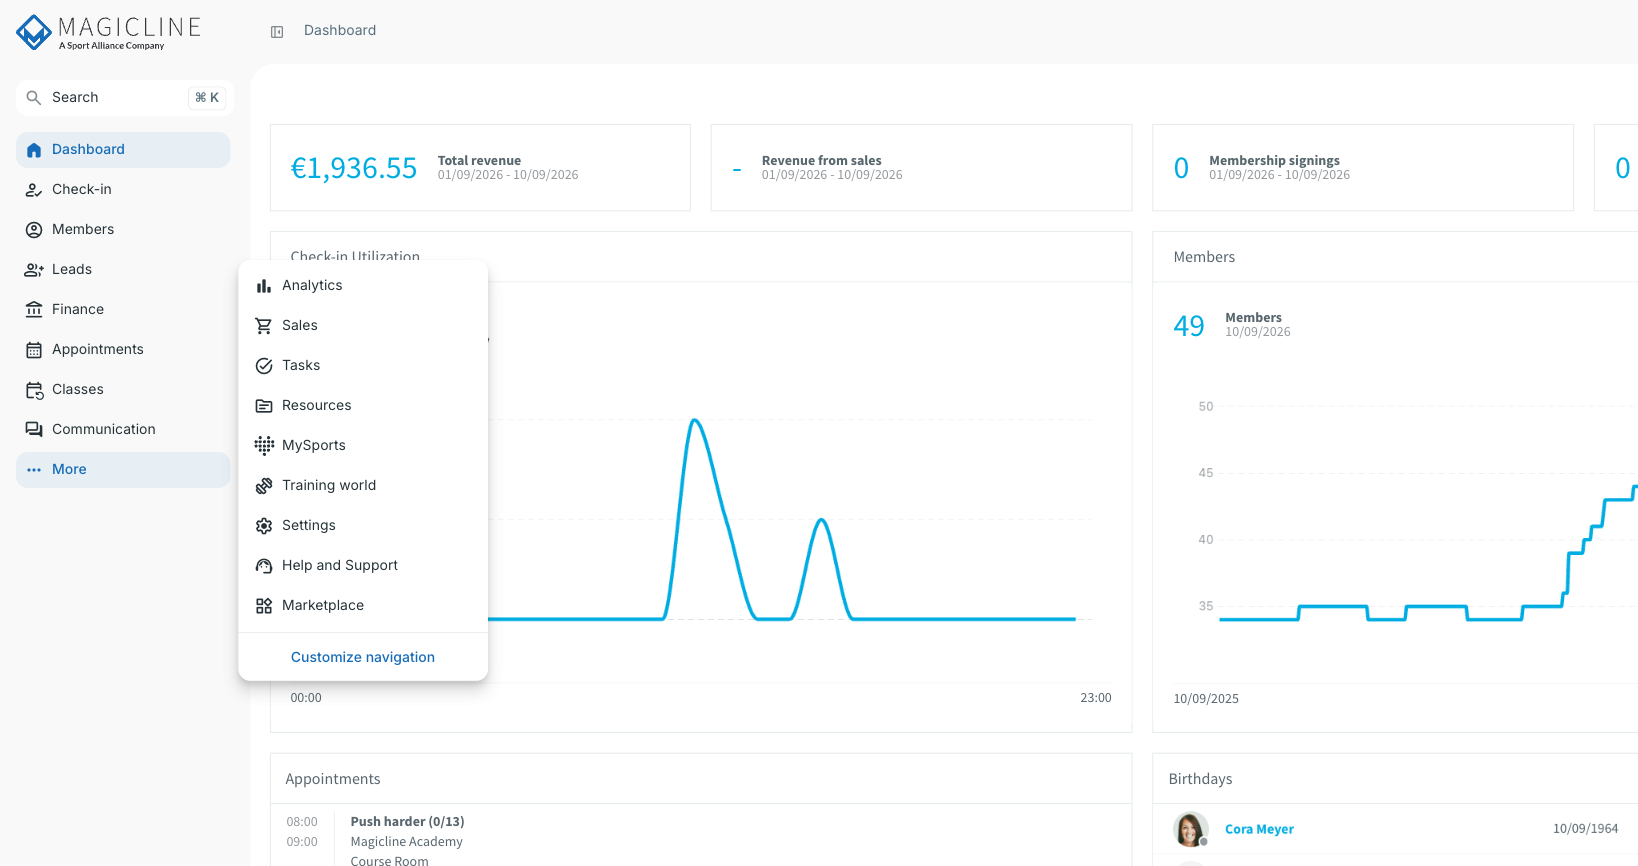The height and width of the screenshot is (866, 1638).
Task: Click the Members person icon
Action: point(34,230)
